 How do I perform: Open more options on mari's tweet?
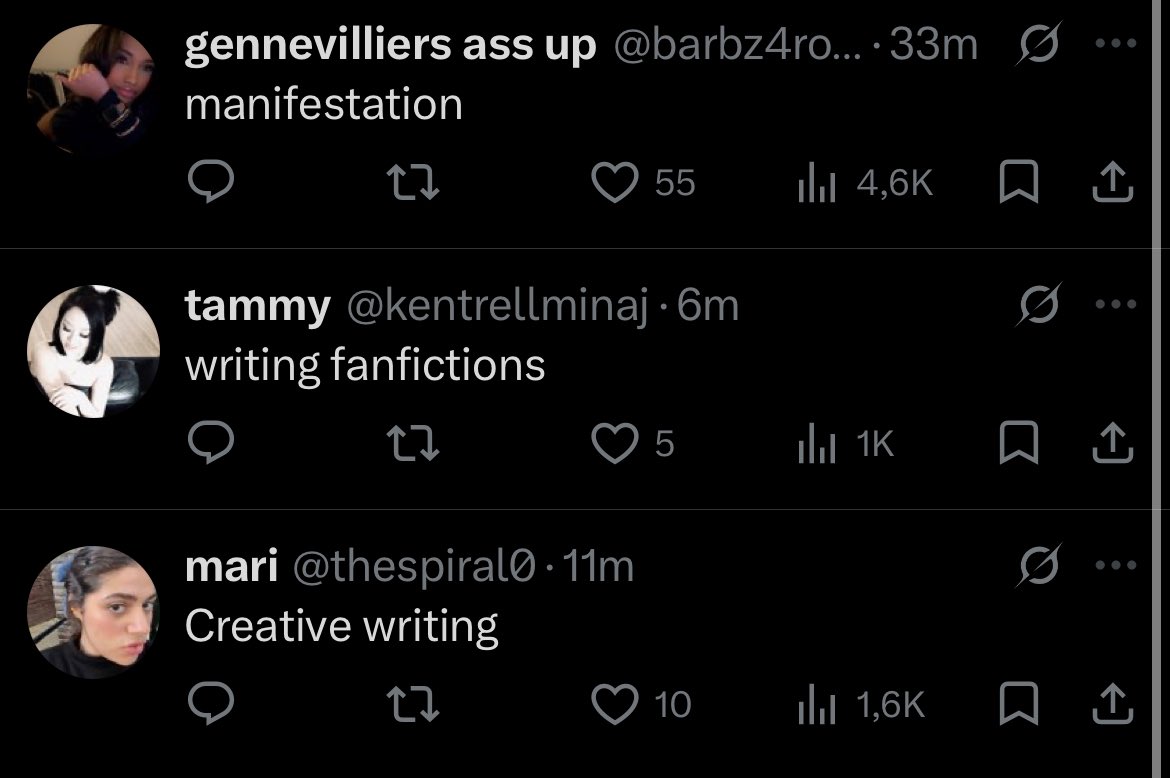1116,565
